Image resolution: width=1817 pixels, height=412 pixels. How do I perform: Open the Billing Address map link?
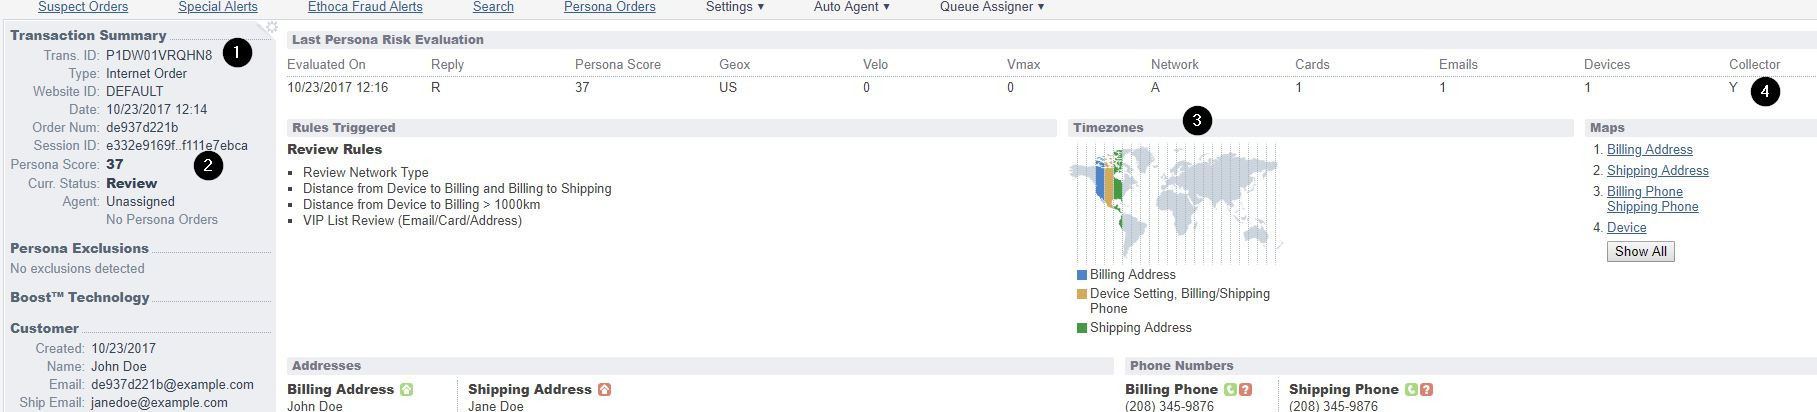1650,149
